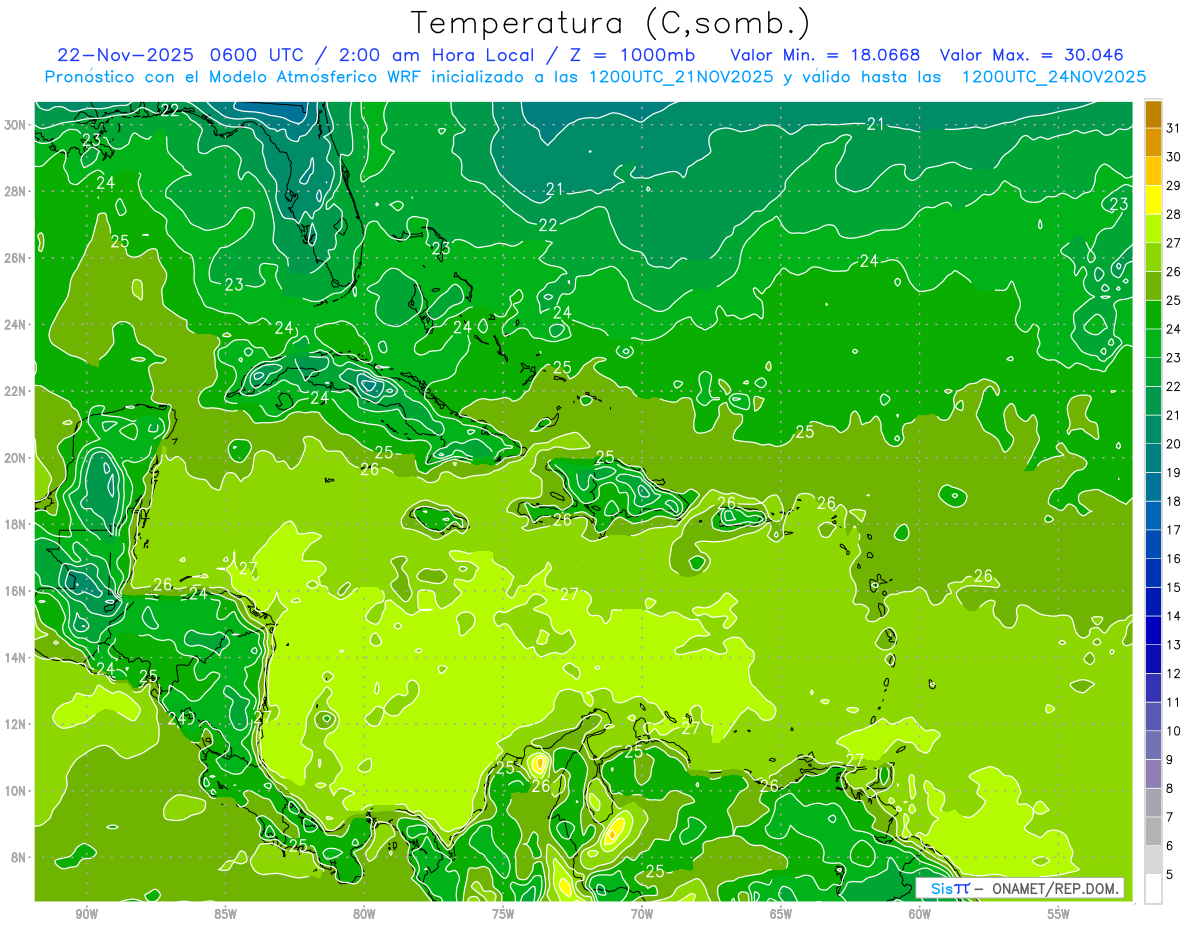Screen dimensions: 1200x927
Task: Select the date text "22-Nov-2025 0600 UTC"
Action: coord(185,54)
